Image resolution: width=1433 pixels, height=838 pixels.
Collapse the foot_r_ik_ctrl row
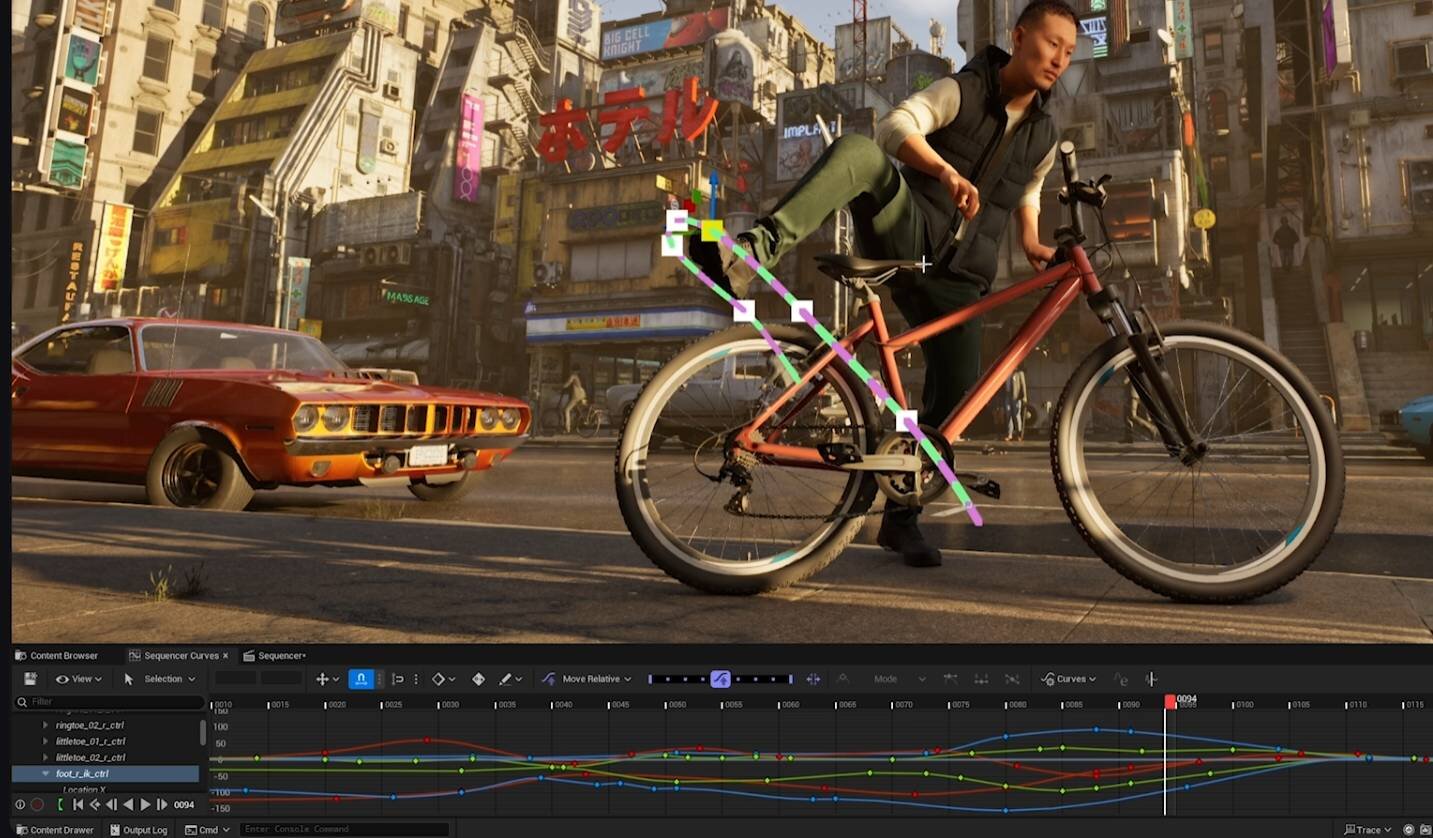point(44,773)
